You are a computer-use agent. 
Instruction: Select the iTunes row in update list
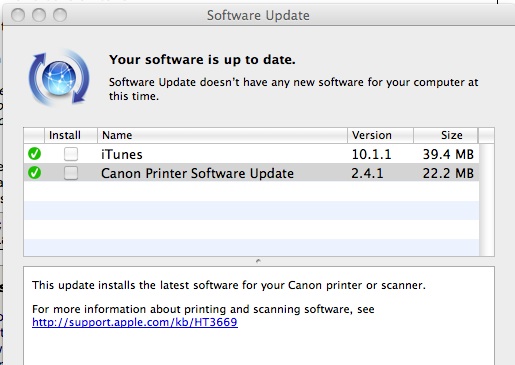pos(251,154)
